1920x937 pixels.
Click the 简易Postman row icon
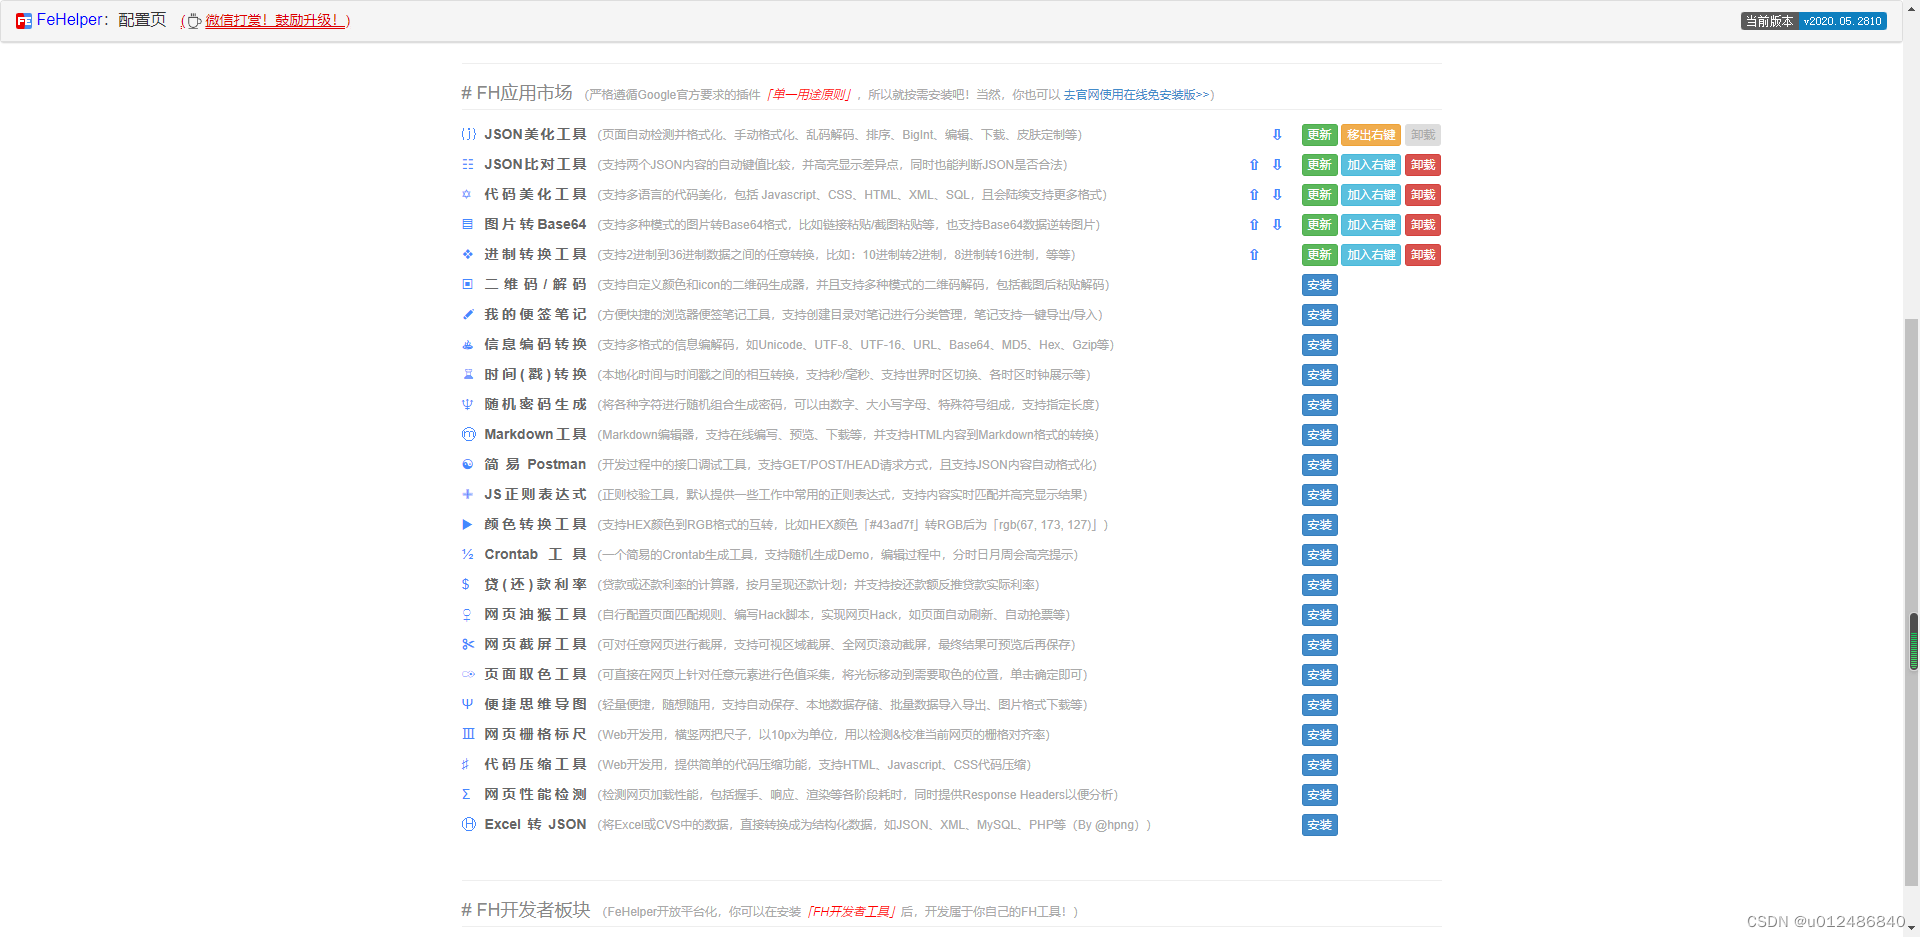pos(467,464)
